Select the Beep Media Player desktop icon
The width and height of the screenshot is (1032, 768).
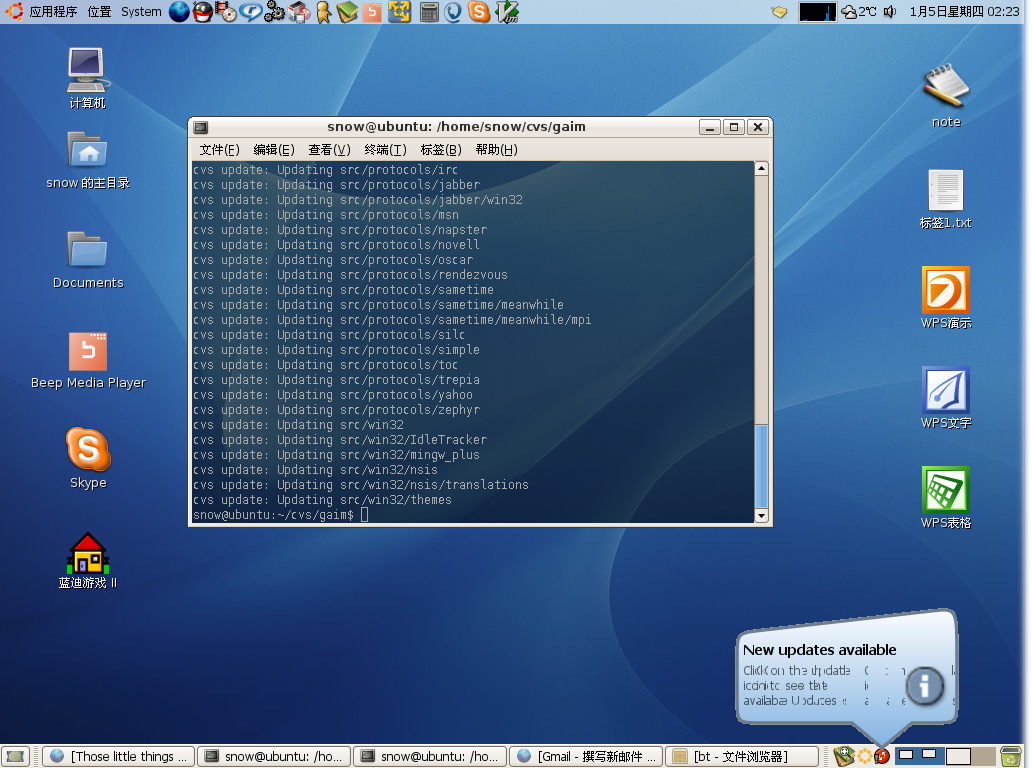tap(88, 361)
